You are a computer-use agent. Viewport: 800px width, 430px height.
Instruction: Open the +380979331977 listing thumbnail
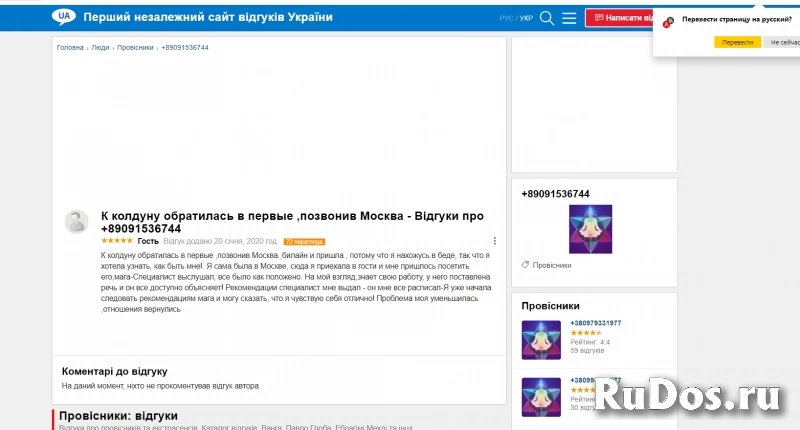pos(541,340)
